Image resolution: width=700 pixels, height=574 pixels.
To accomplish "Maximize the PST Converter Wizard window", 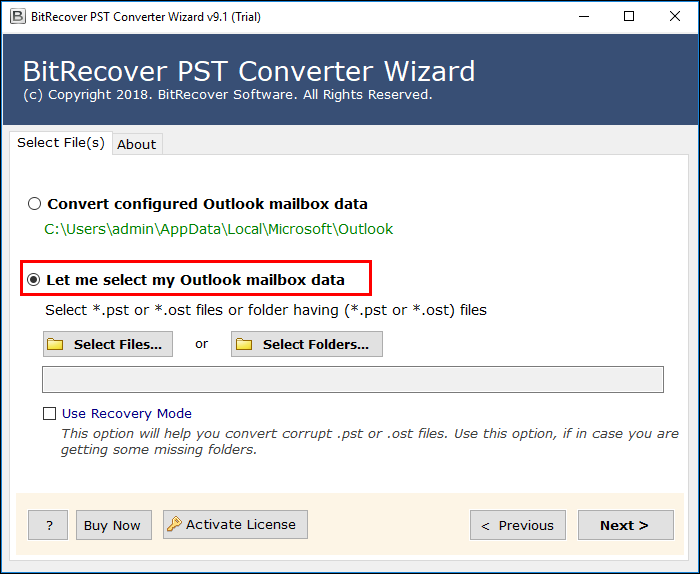I will (x=629, y=17).
